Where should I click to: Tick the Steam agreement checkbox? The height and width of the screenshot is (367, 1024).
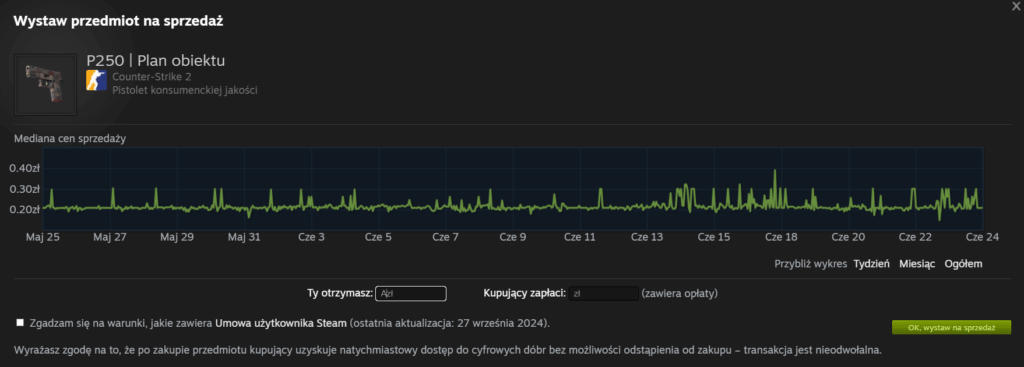coord(20,322)
